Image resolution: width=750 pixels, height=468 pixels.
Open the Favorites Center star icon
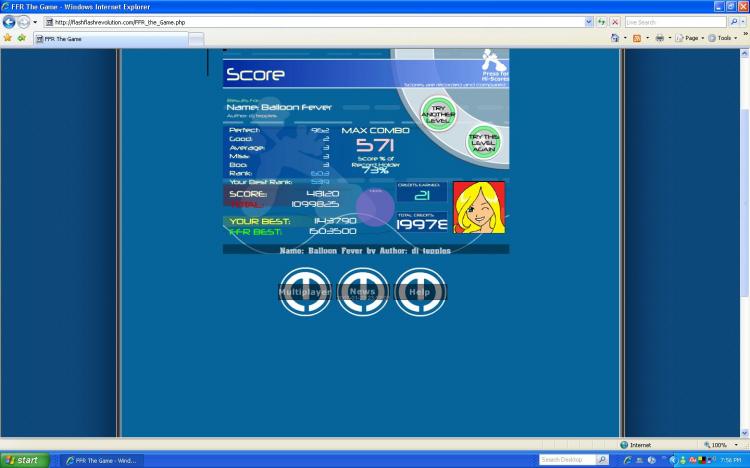click(8, 38)
